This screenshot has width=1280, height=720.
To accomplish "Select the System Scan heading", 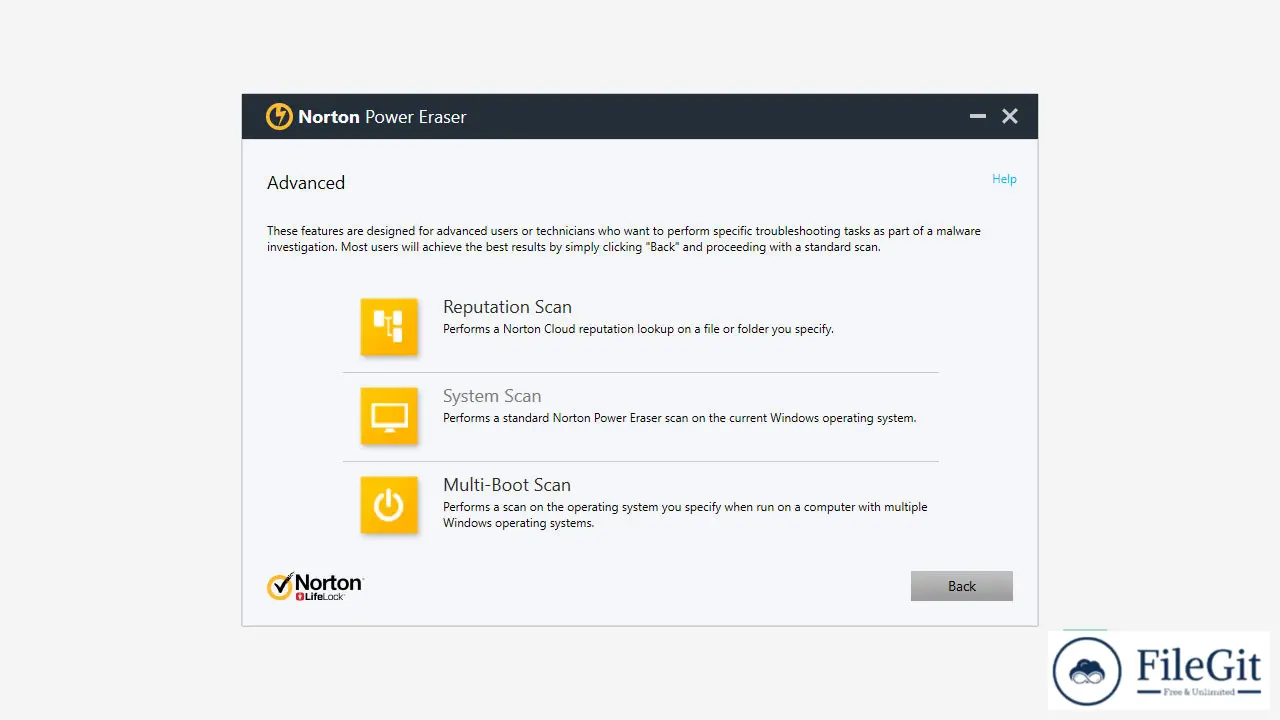I will [x=492, y=396].
